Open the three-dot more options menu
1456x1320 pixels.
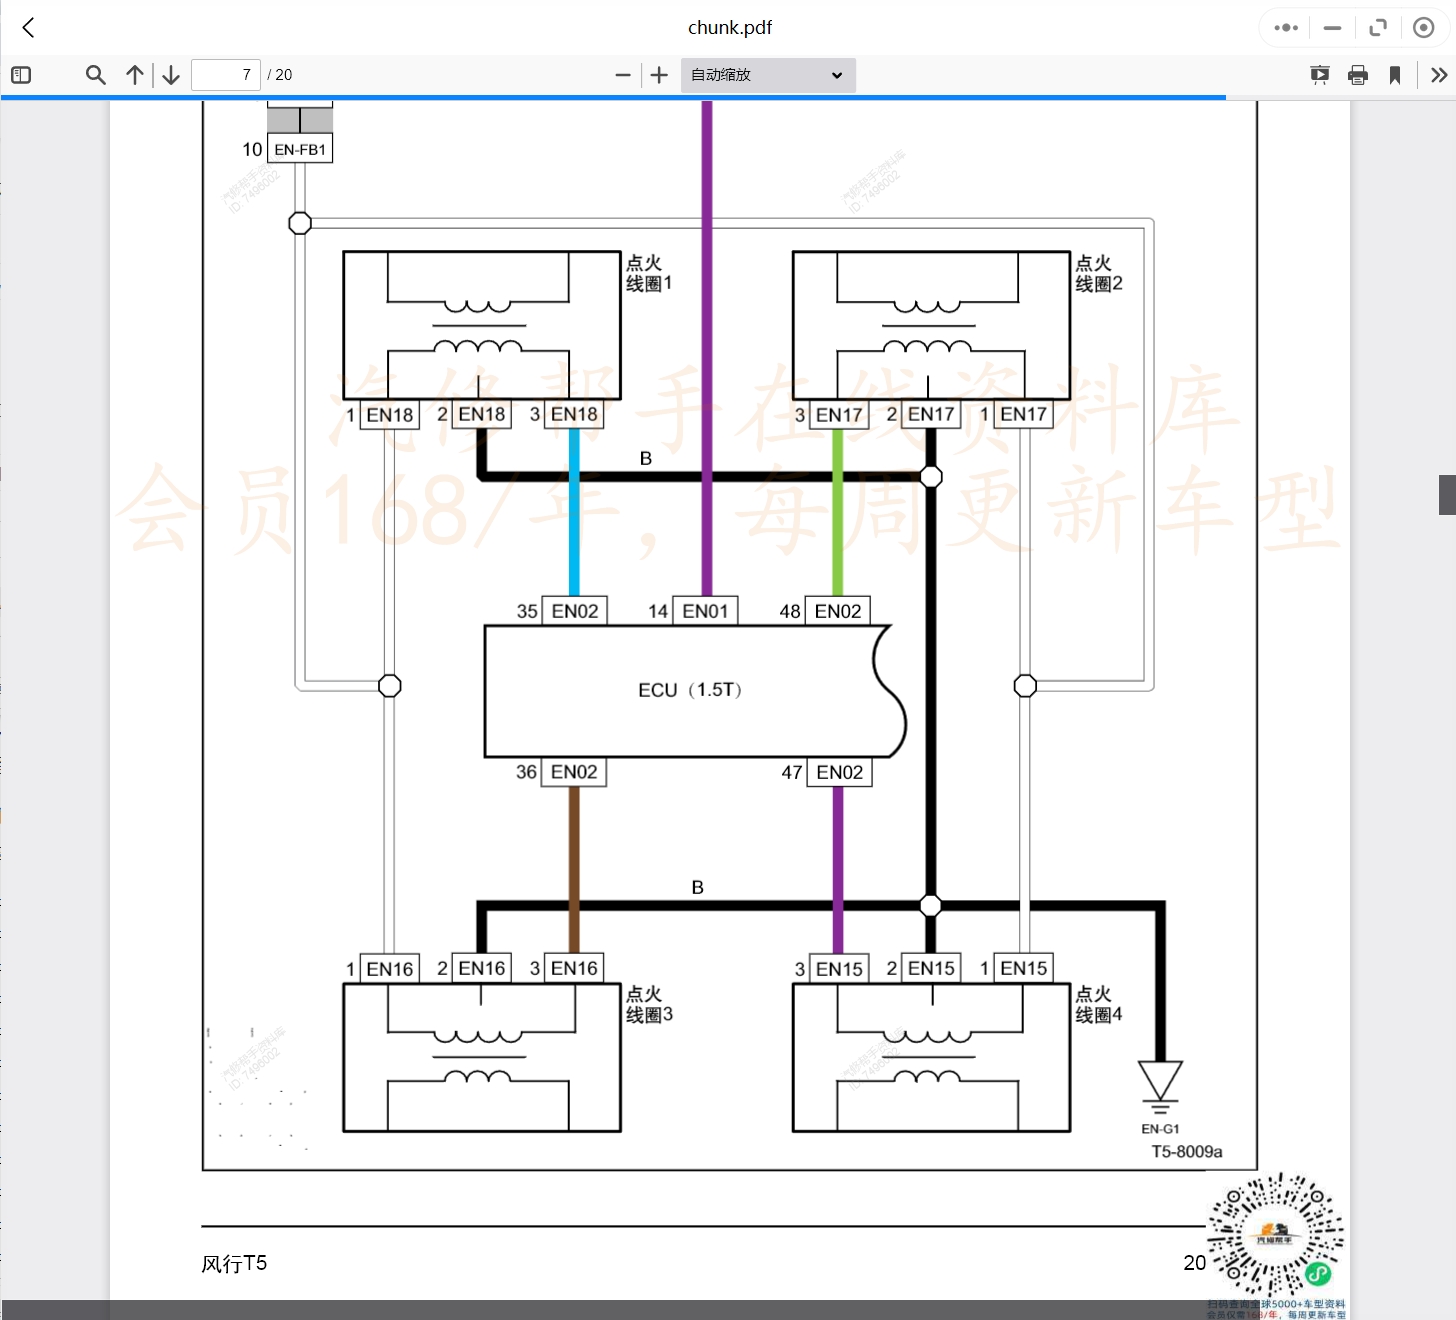pyautogui.click(x=1286, y=28)
